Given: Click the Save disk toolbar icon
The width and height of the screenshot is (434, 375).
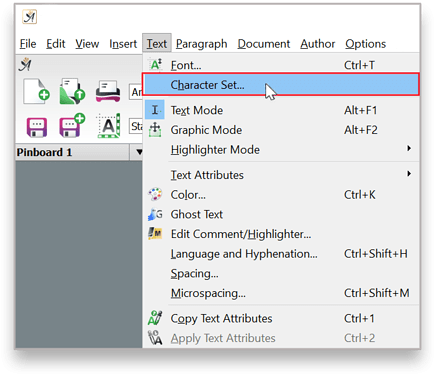Looking at the screenshot, I should (x=37, y=127).
